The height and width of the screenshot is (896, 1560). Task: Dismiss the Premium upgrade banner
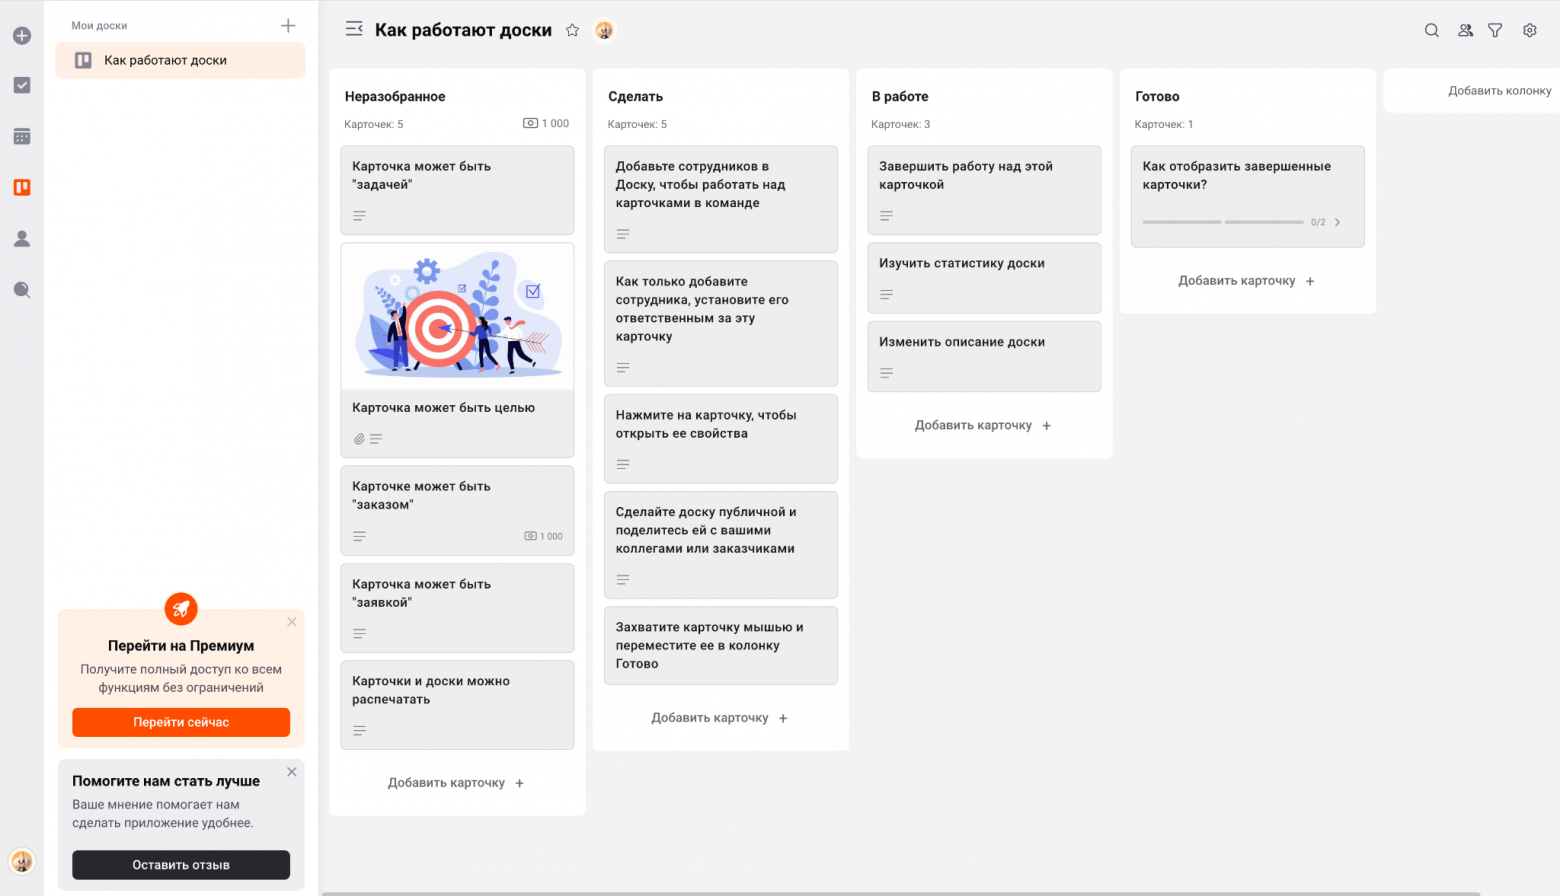point(292,622)
